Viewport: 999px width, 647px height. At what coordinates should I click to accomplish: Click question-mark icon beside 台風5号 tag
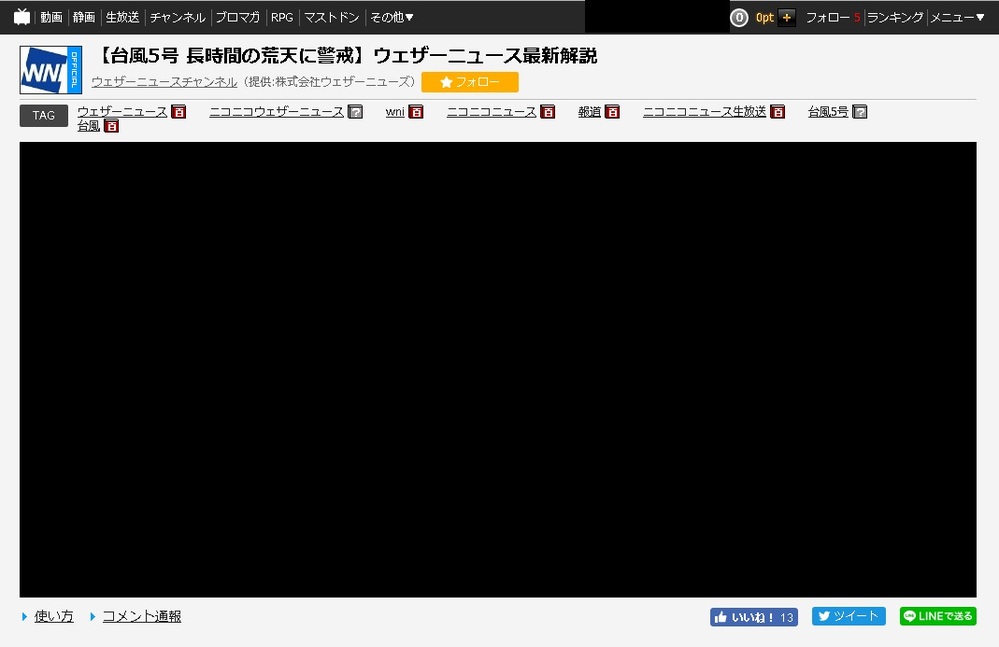(859, 112)
